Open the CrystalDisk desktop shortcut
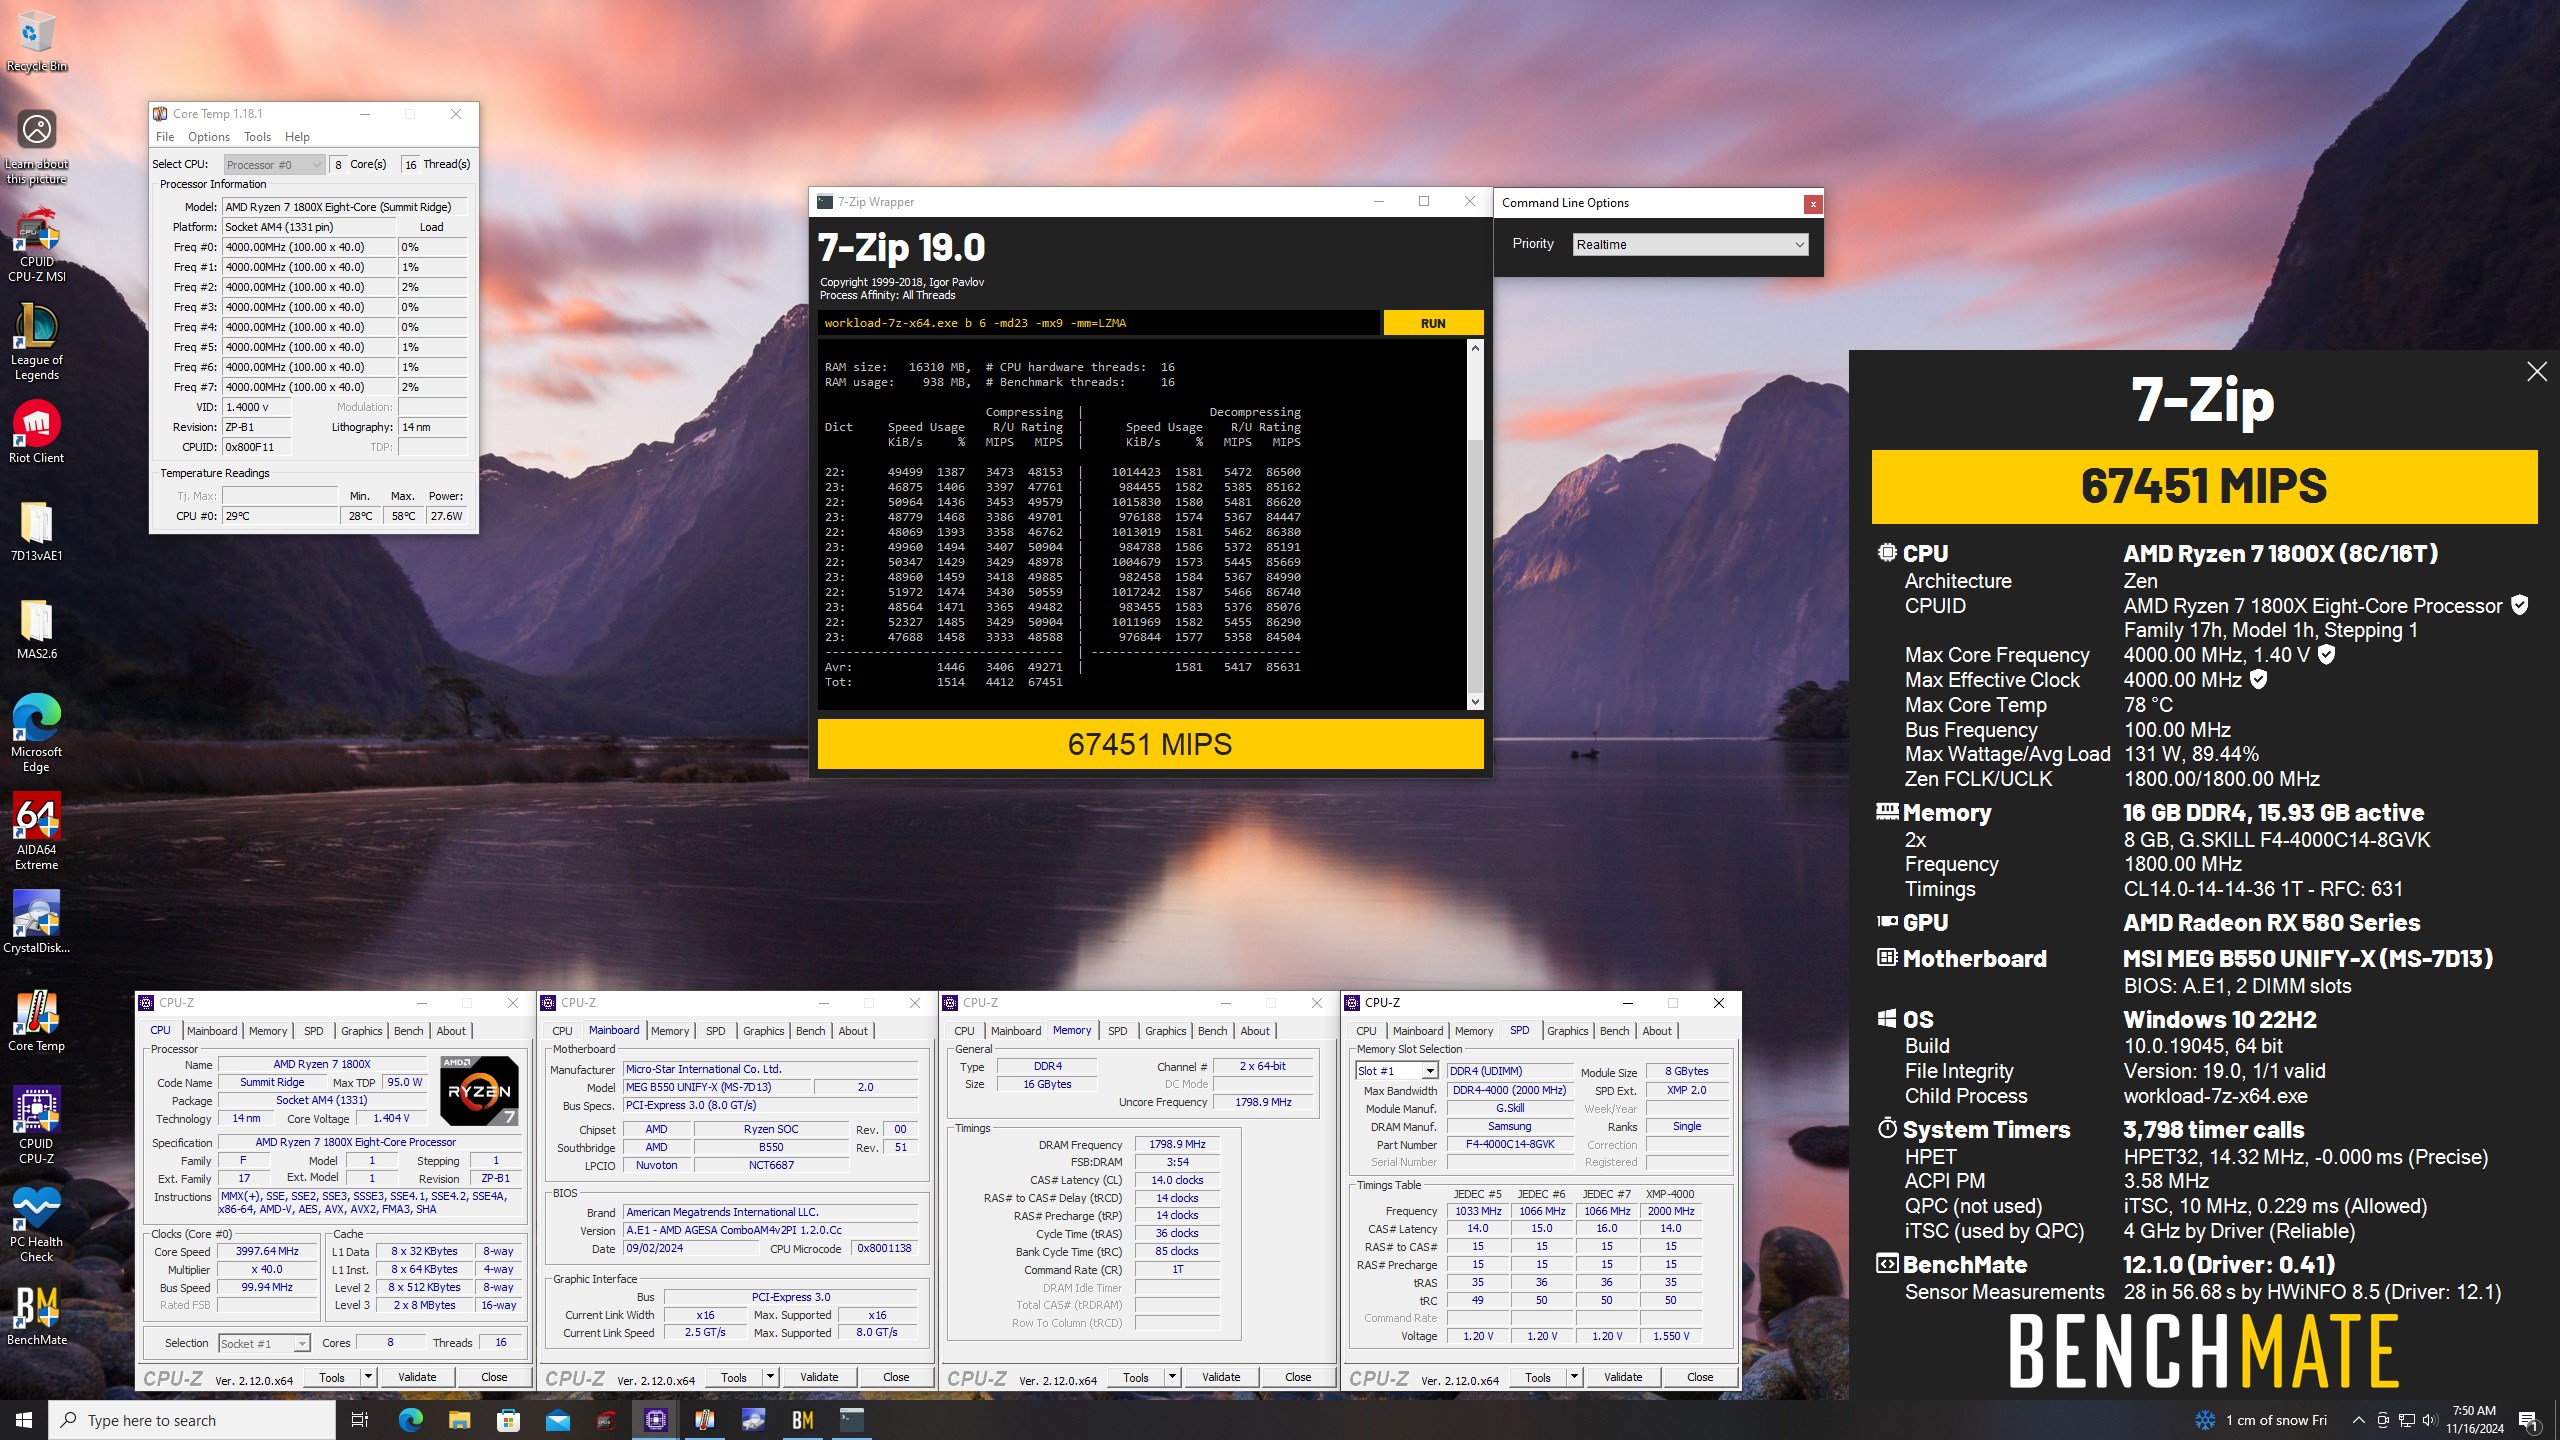 (37, 922)
